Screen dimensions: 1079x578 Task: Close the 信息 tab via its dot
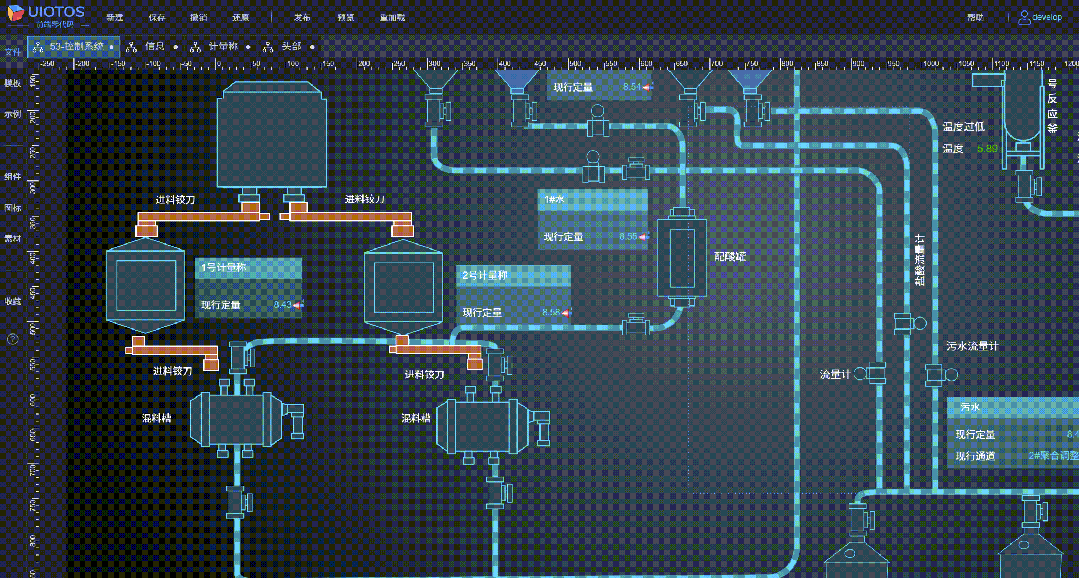(x=175, y=47)
